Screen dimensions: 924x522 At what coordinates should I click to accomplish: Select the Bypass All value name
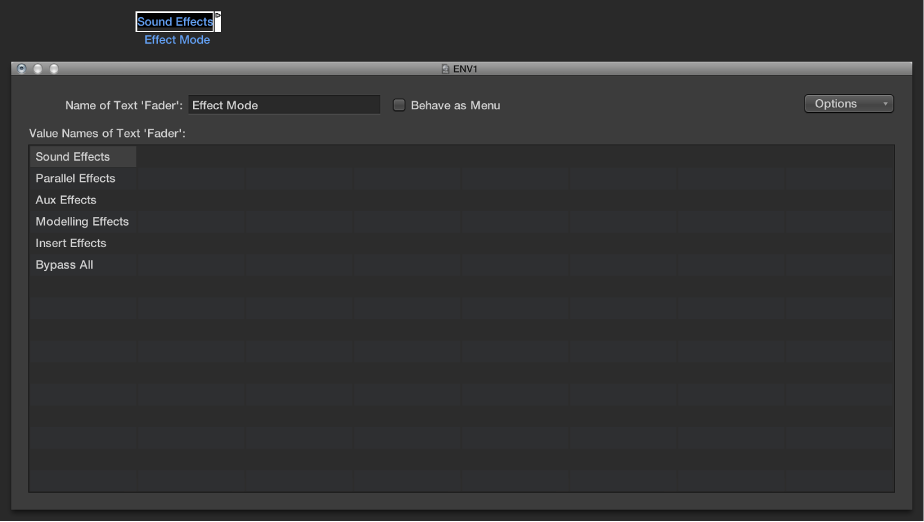(83, 265)
